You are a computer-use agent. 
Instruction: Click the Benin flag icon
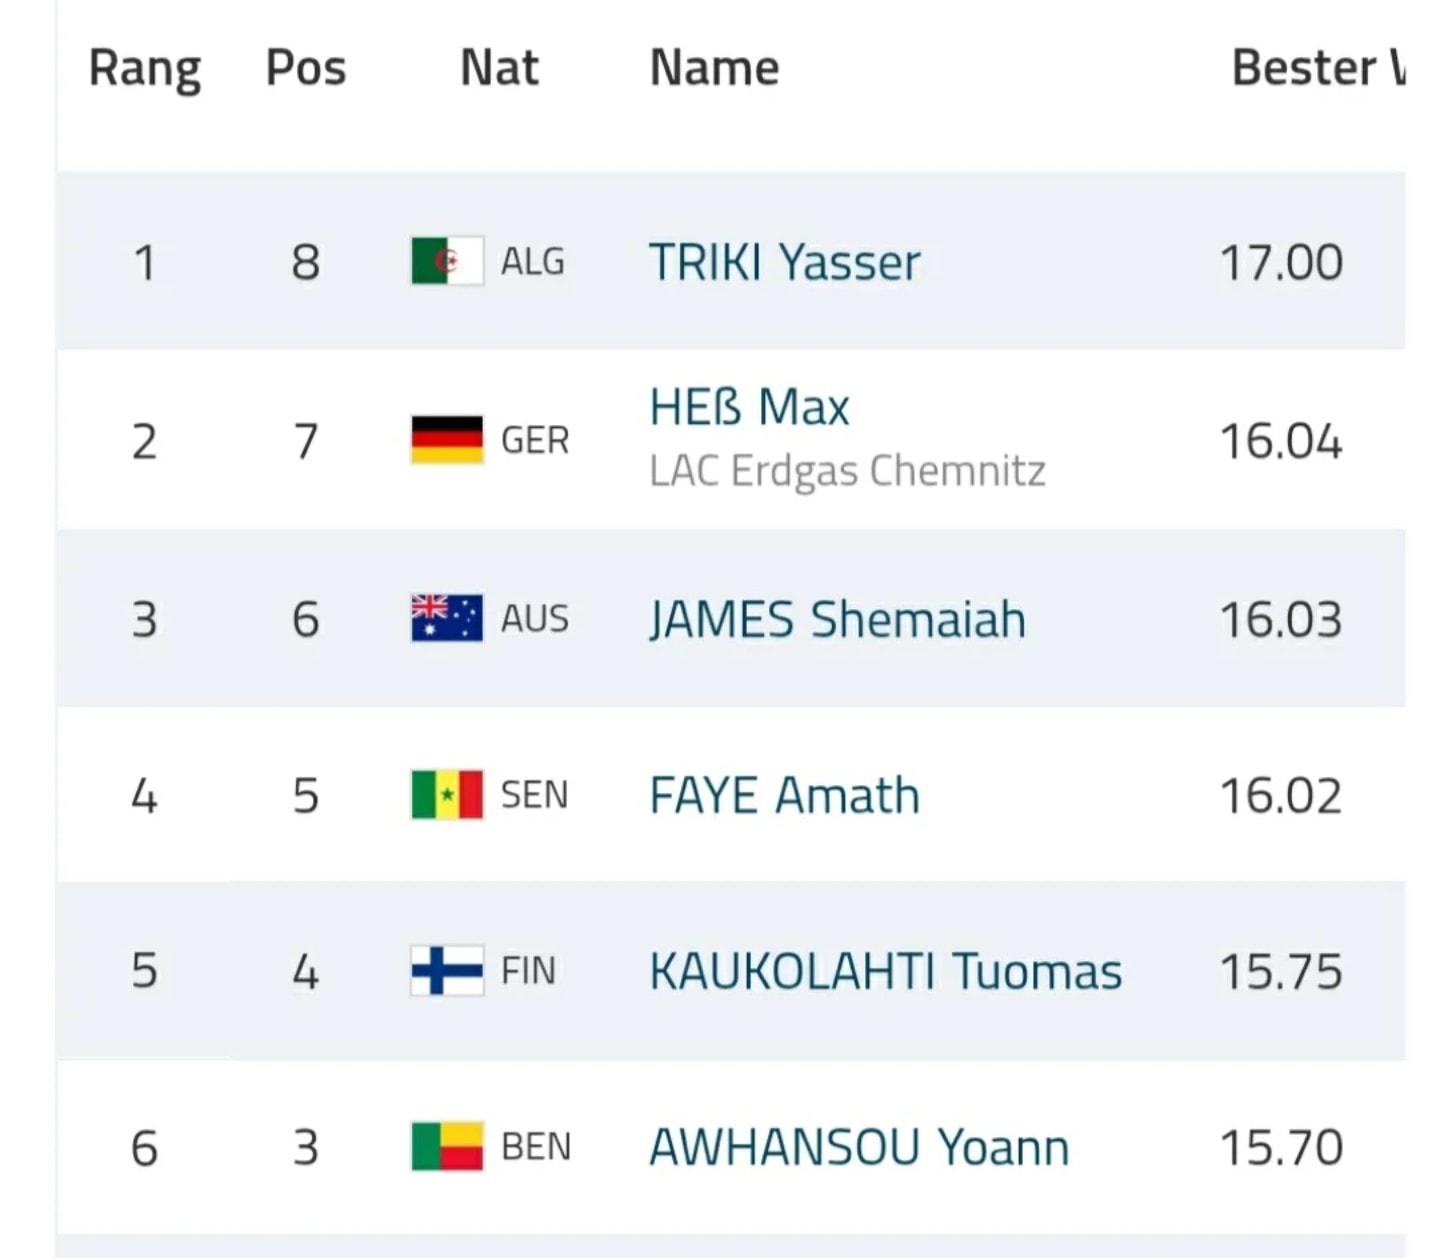[447, 1146]
